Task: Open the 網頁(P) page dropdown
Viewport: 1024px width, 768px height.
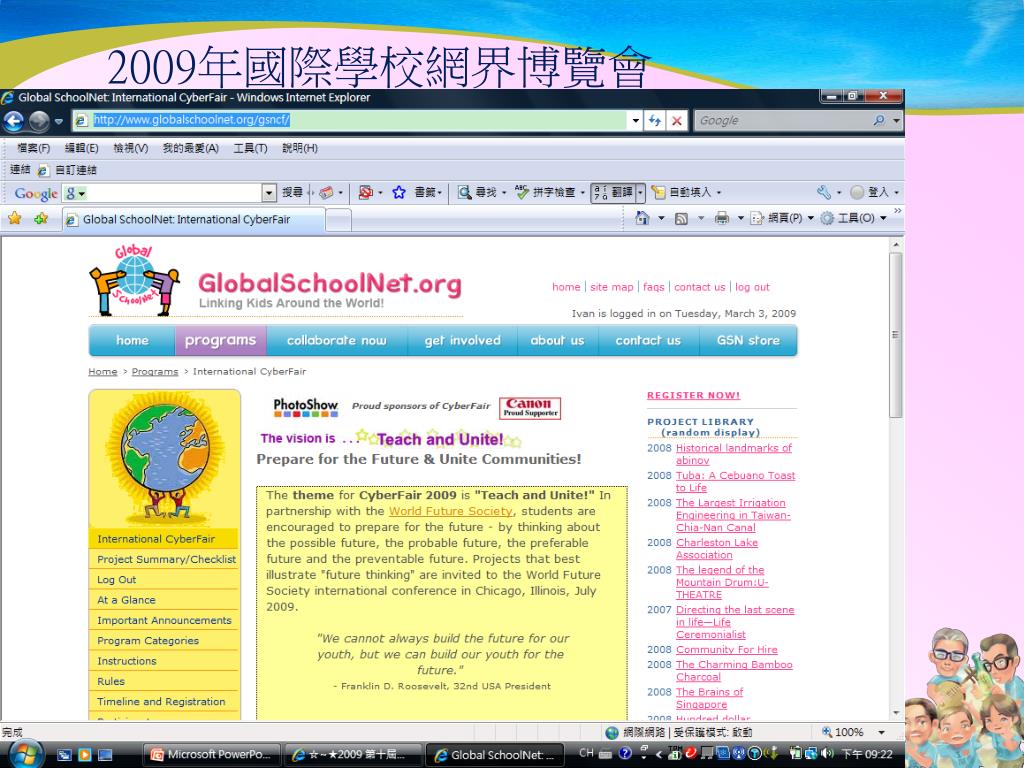Action: (782, 218)
